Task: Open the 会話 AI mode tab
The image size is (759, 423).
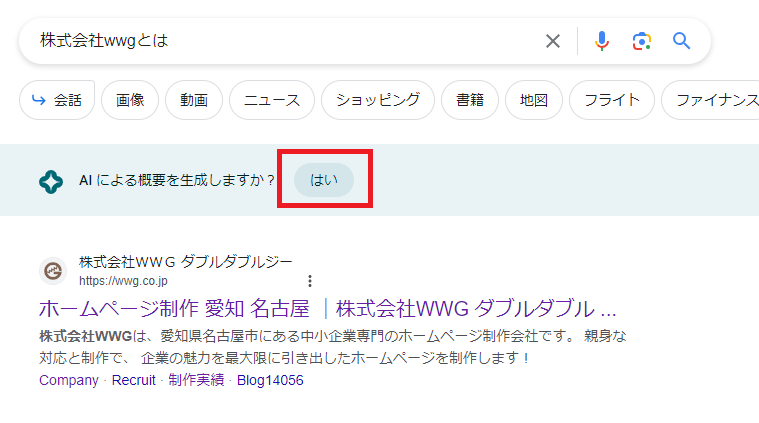Action: point(57,100)
